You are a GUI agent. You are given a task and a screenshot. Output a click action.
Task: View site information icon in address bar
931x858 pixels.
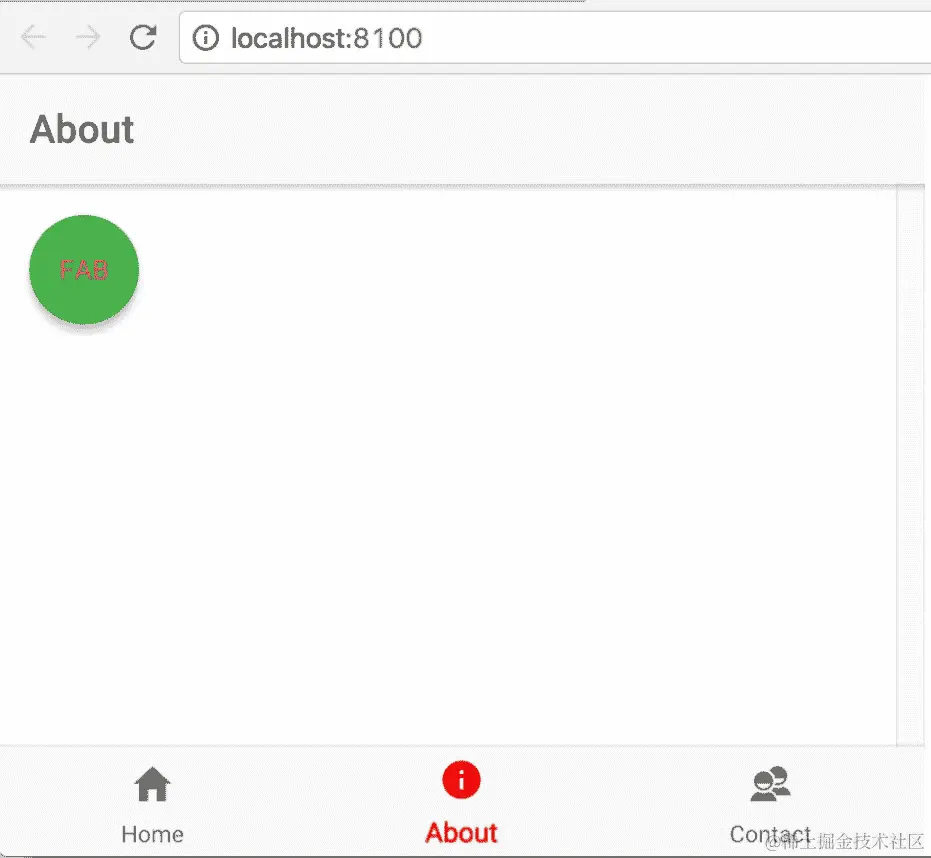[205, 38]
